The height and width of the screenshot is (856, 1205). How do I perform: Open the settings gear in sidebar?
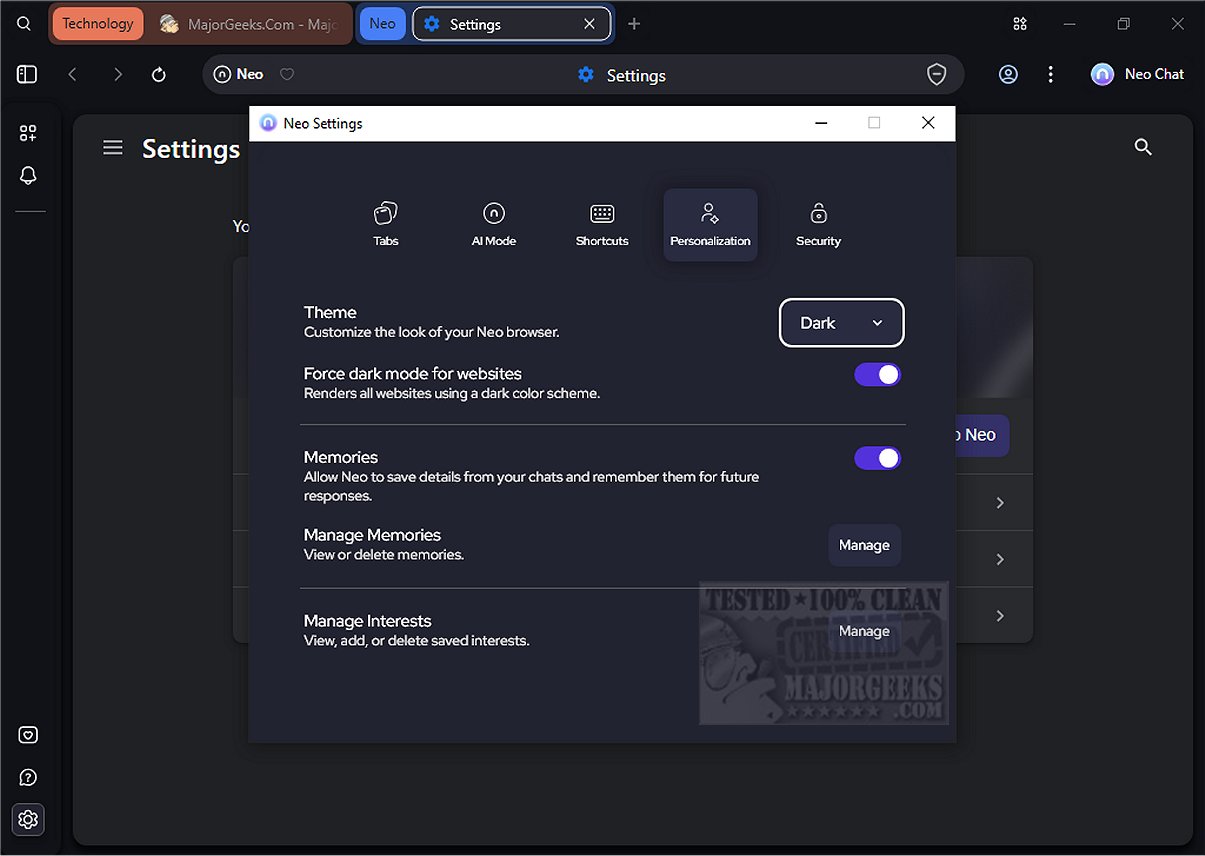click(28, 820)
